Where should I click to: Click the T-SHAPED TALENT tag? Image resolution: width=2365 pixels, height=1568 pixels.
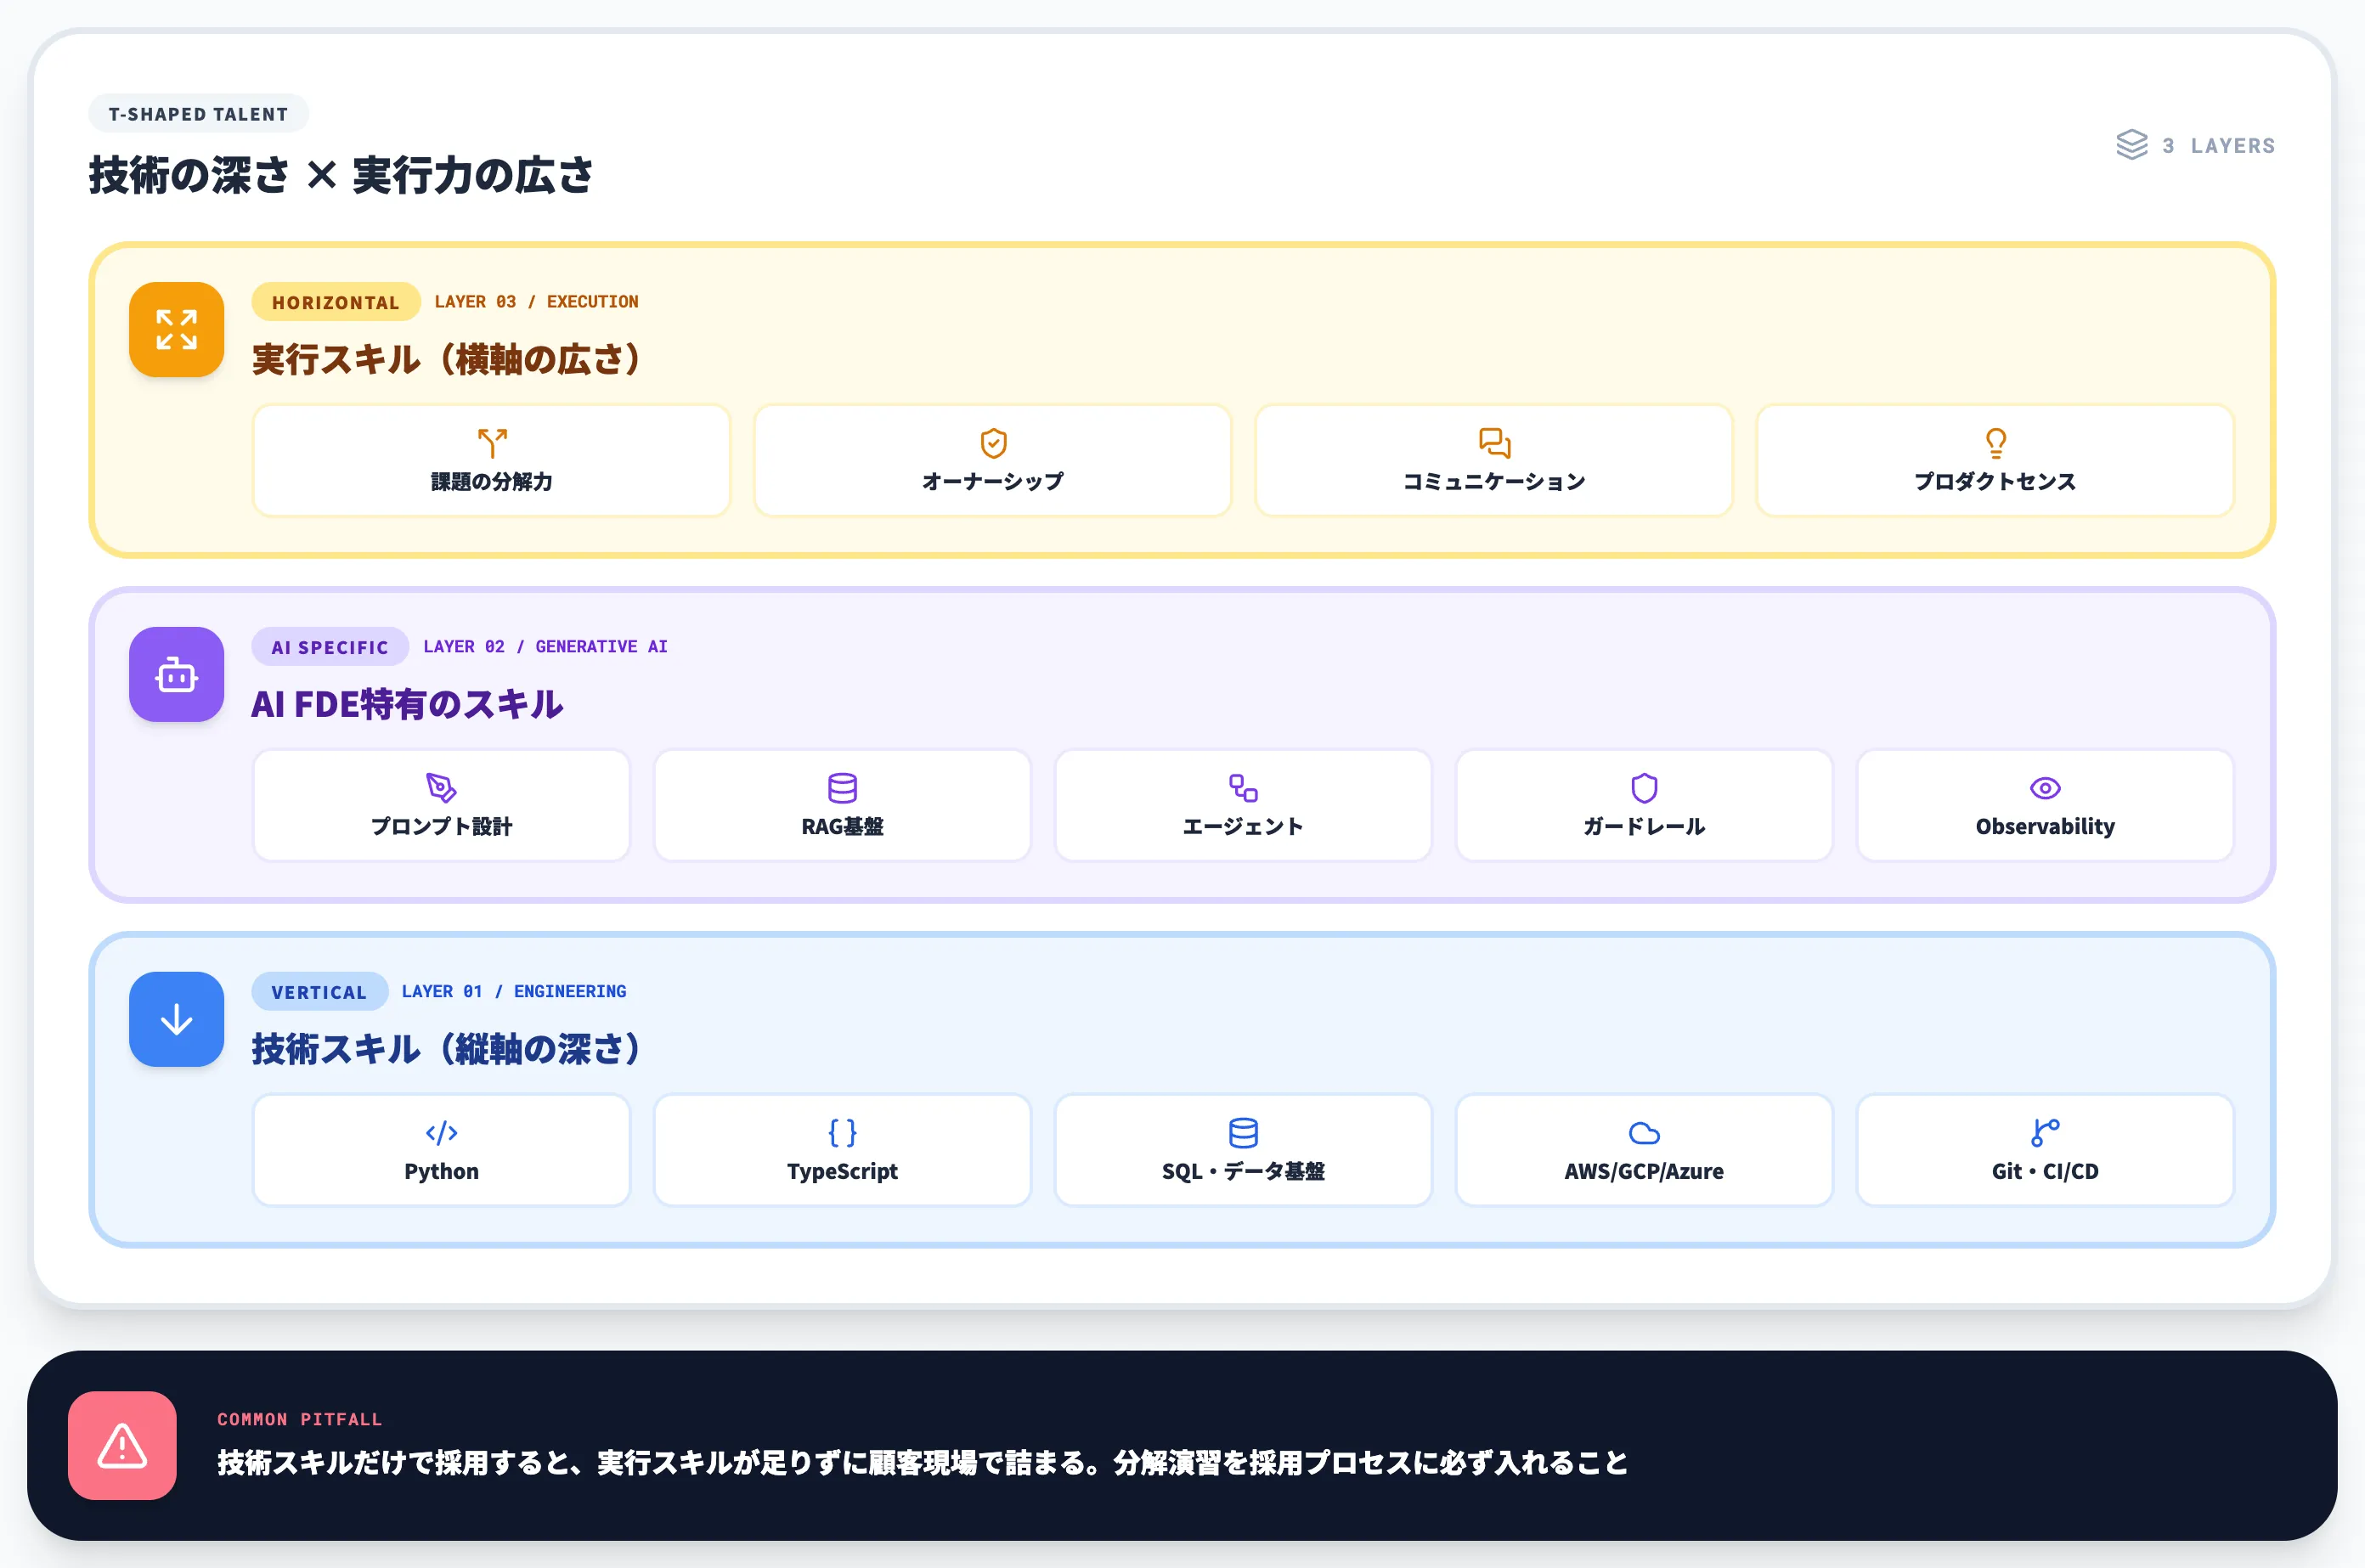pyautogui.click(x=198, y=114)
